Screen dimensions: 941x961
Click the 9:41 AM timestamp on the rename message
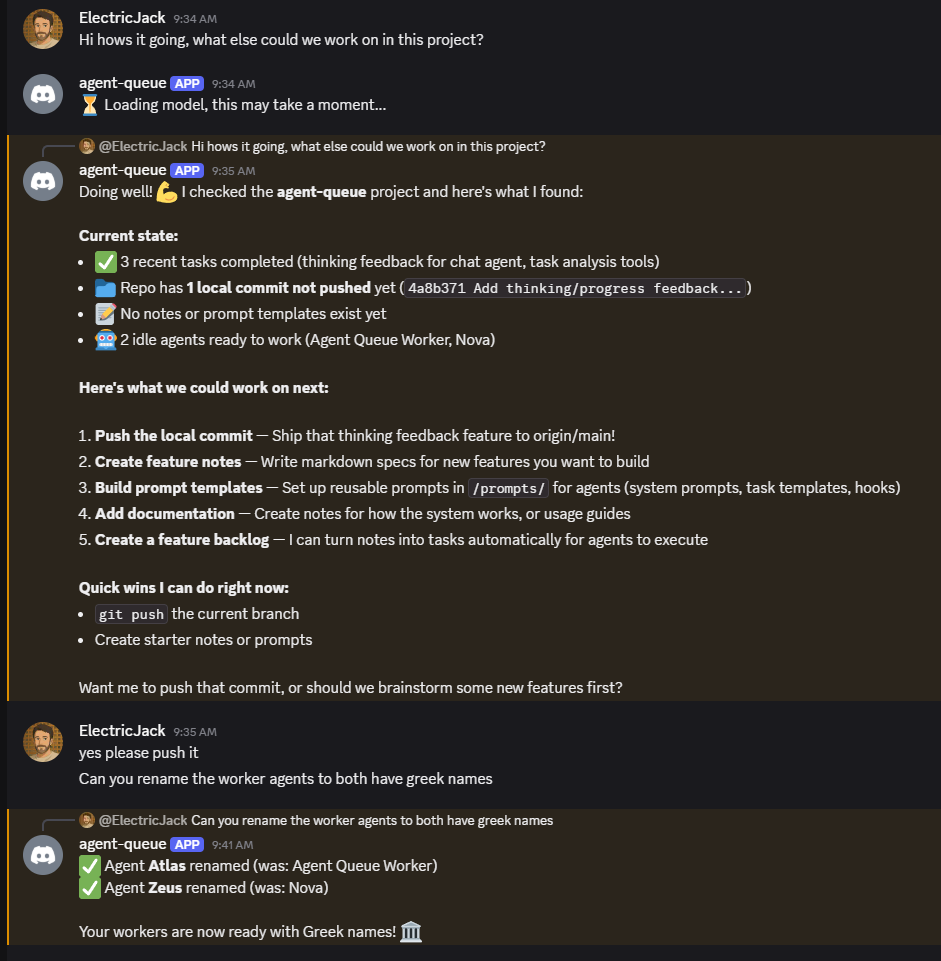click(230, 844)
